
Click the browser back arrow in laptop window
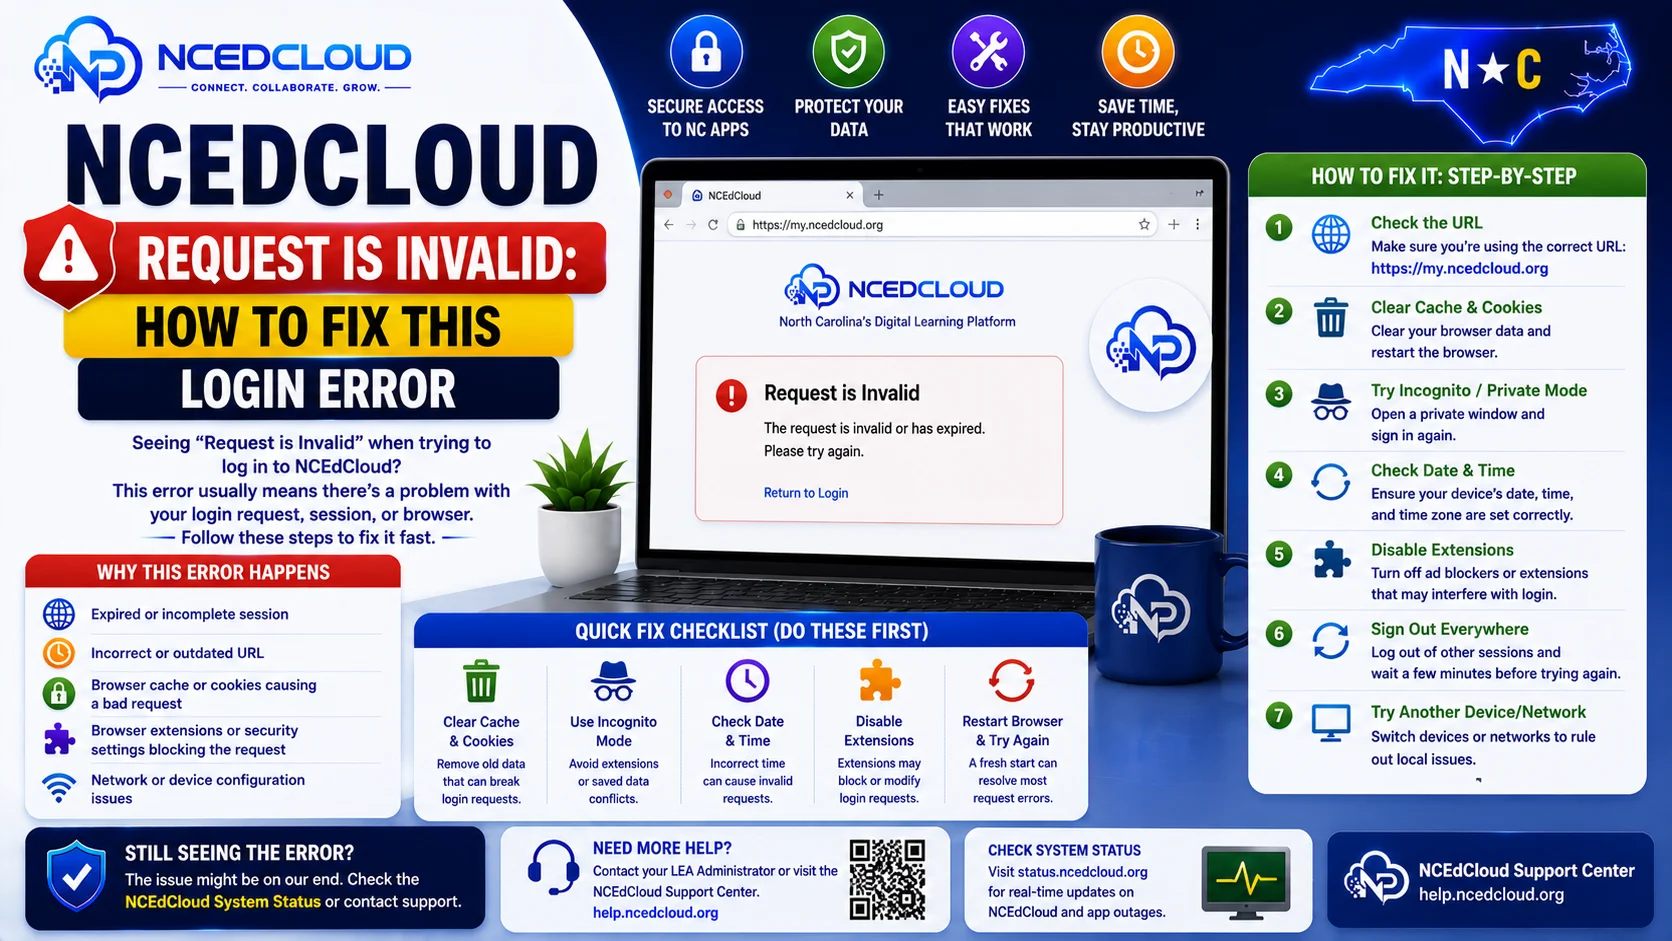[x=669, y=225]
